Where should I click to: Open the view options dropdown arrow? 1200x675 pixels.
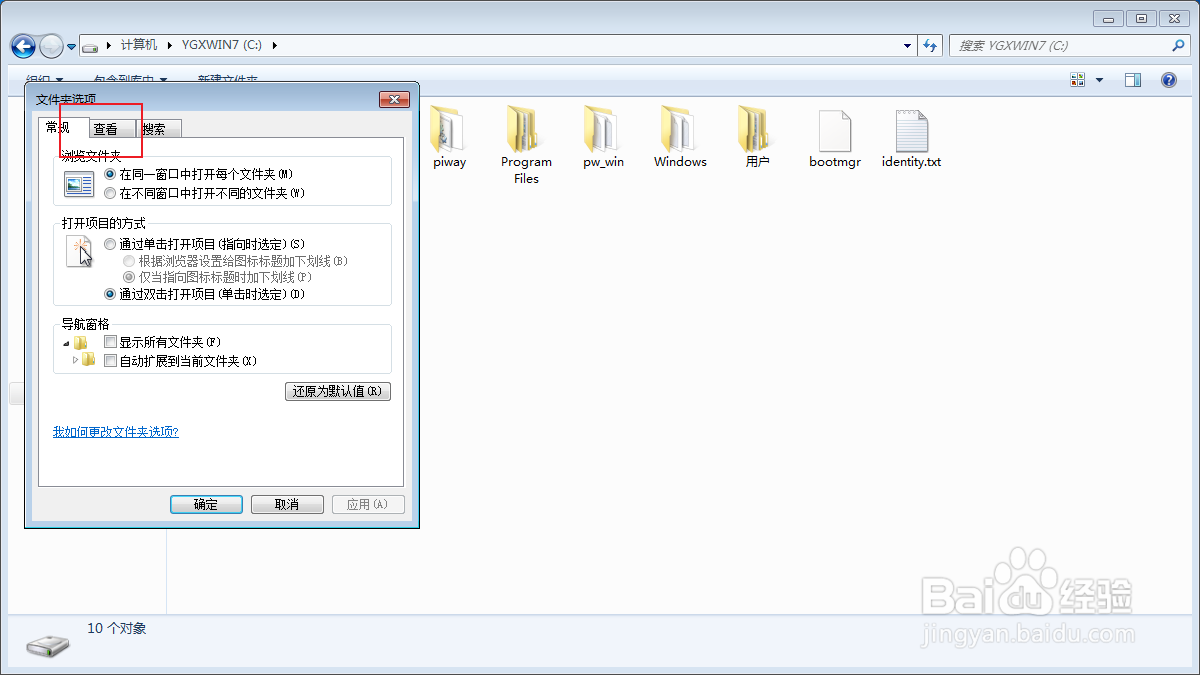click(1100, 80)
